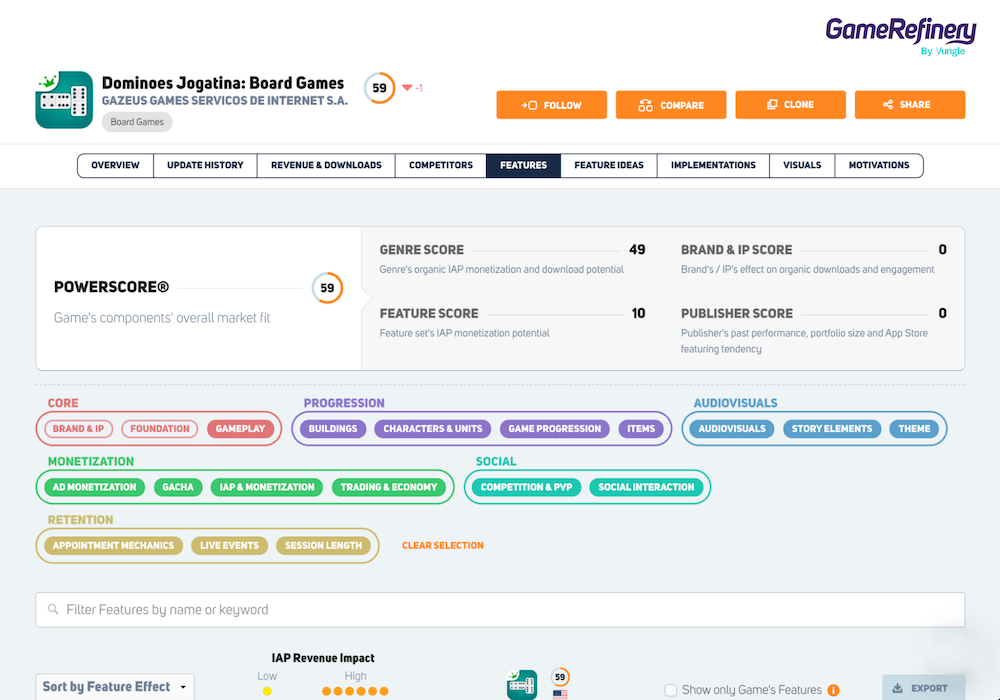This screenshot has height=700, width=1000.
Task: Click the IAP Revenue Impact label
Action: pos(323,658)
